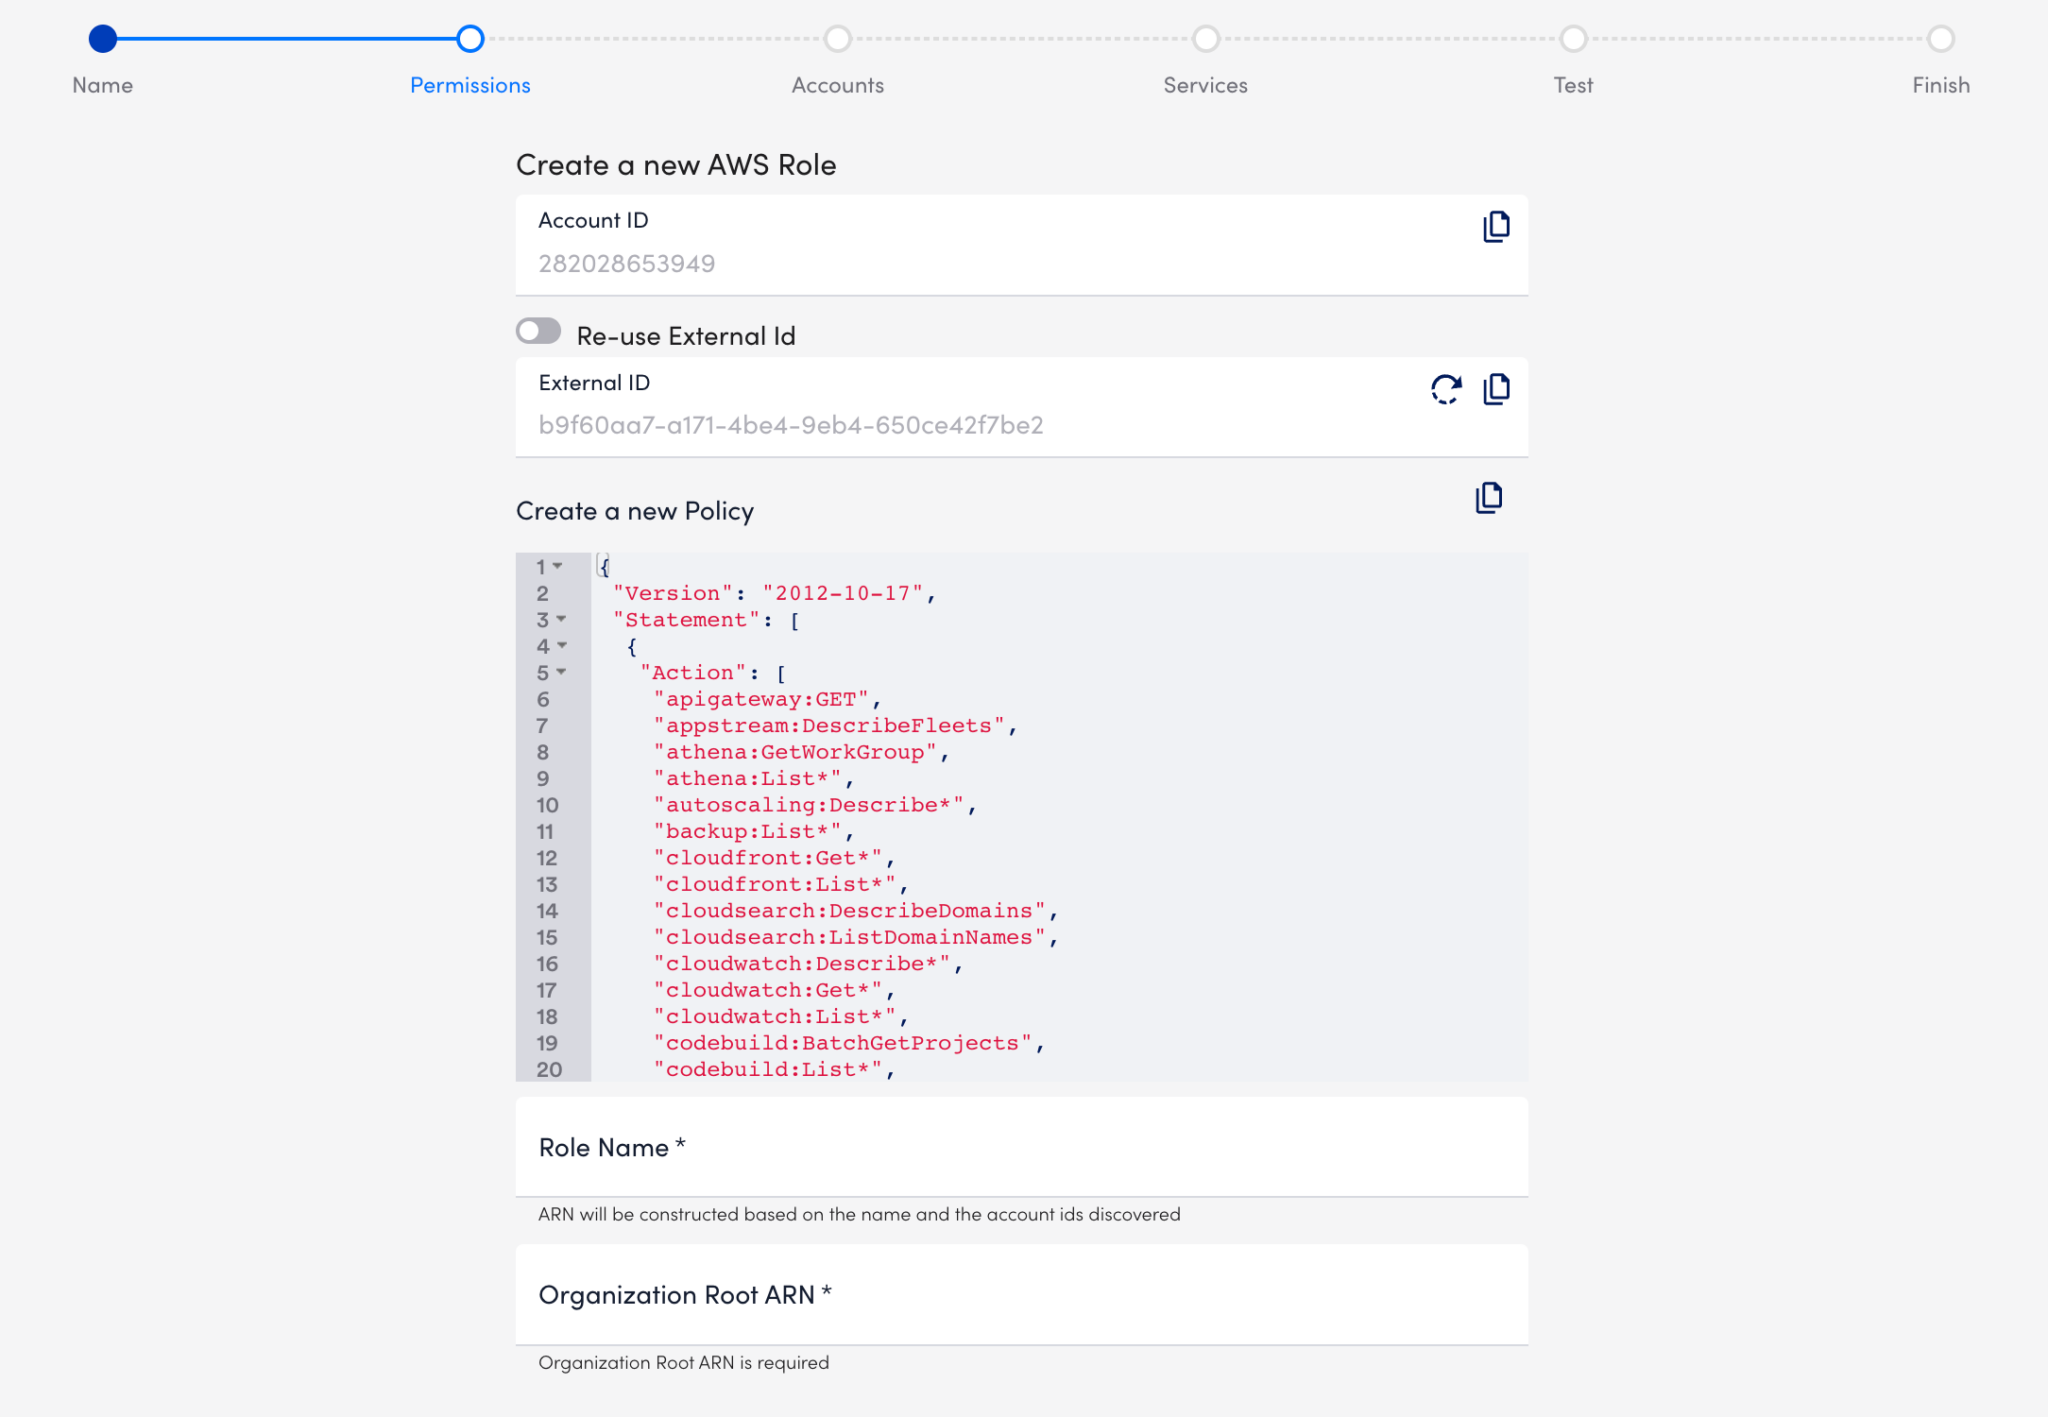Copy the External ID value
The height and width of the screenshot is (1417, 2048).
[x=1496, y=391]
